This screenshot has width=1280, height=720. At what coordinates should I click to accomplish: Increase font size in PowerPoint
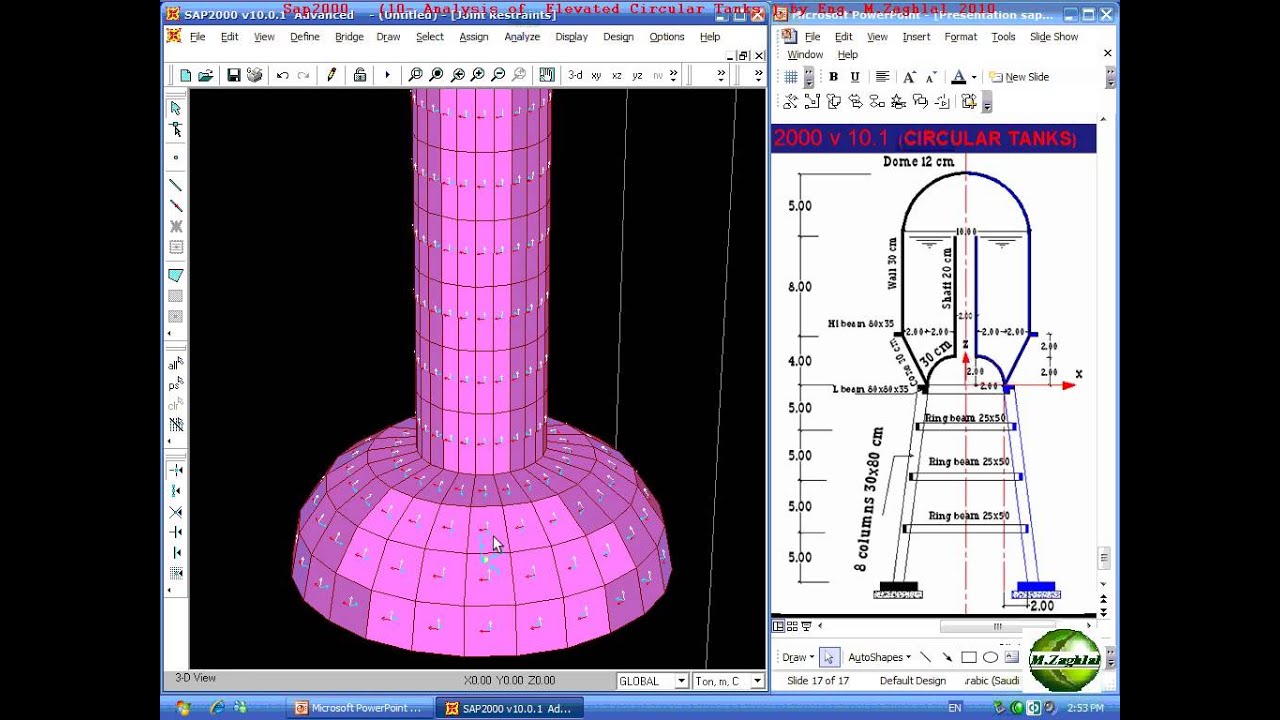909,77
